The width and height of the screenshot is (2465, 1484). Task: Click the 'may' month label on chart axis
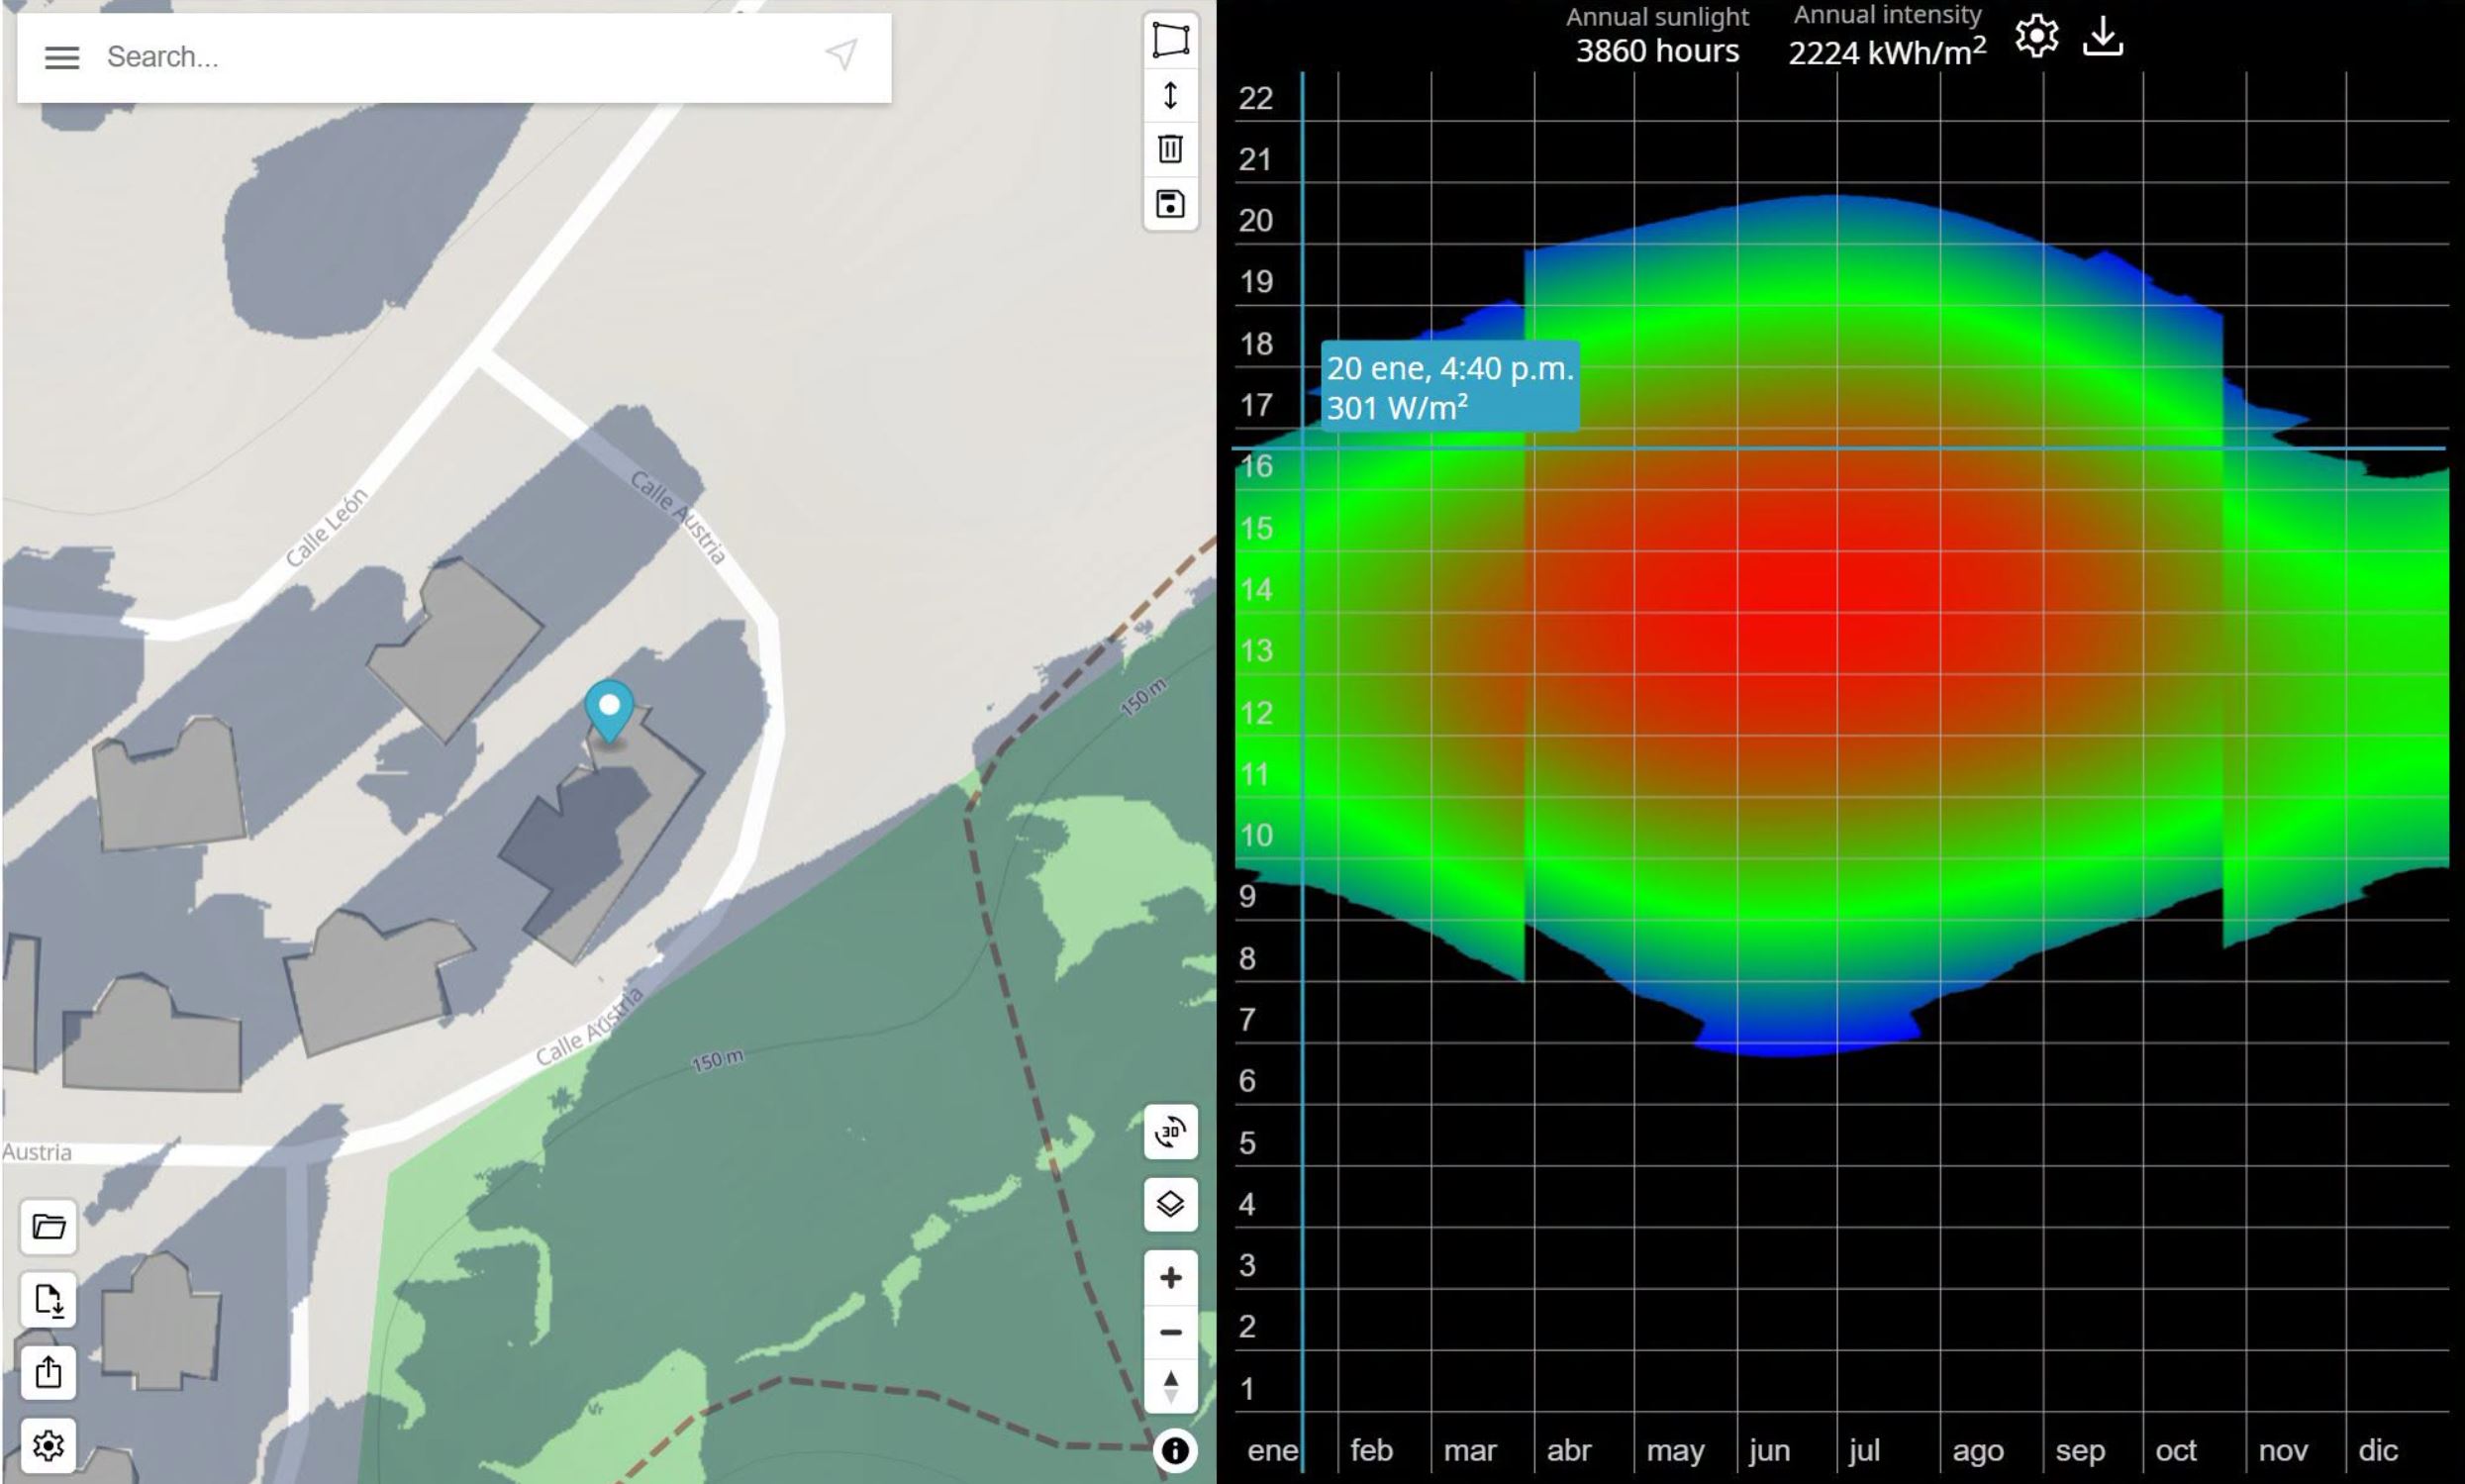(1675, 1451)
